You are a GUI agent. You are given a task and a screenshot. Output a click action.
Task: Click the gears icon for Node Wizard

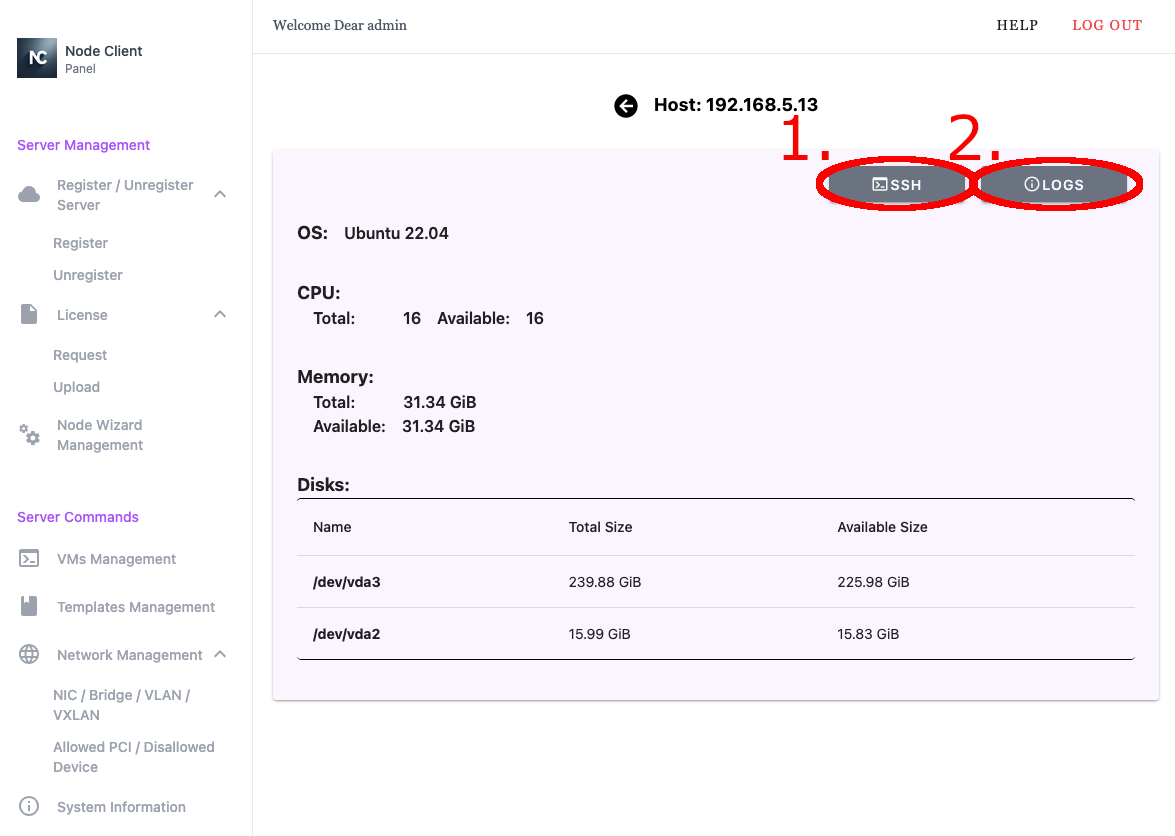coord(30,435)
